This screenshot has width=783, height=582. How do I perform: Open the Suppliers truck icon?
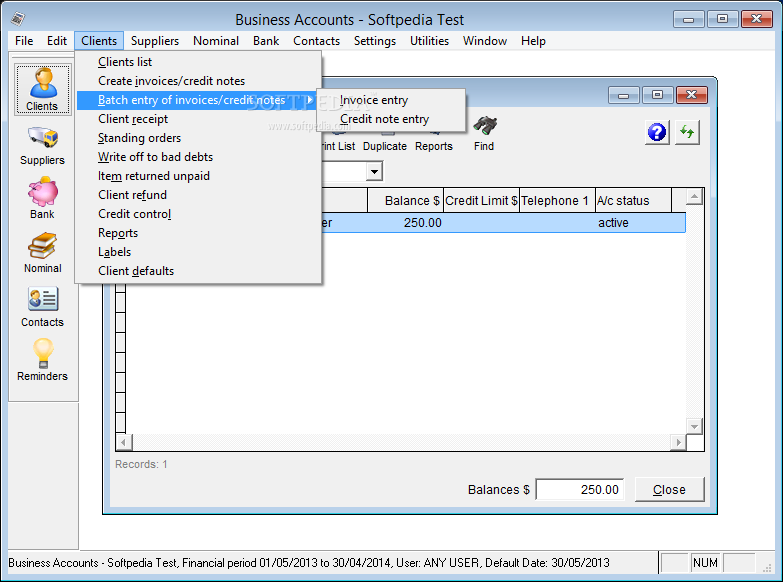tap(42, 145)
